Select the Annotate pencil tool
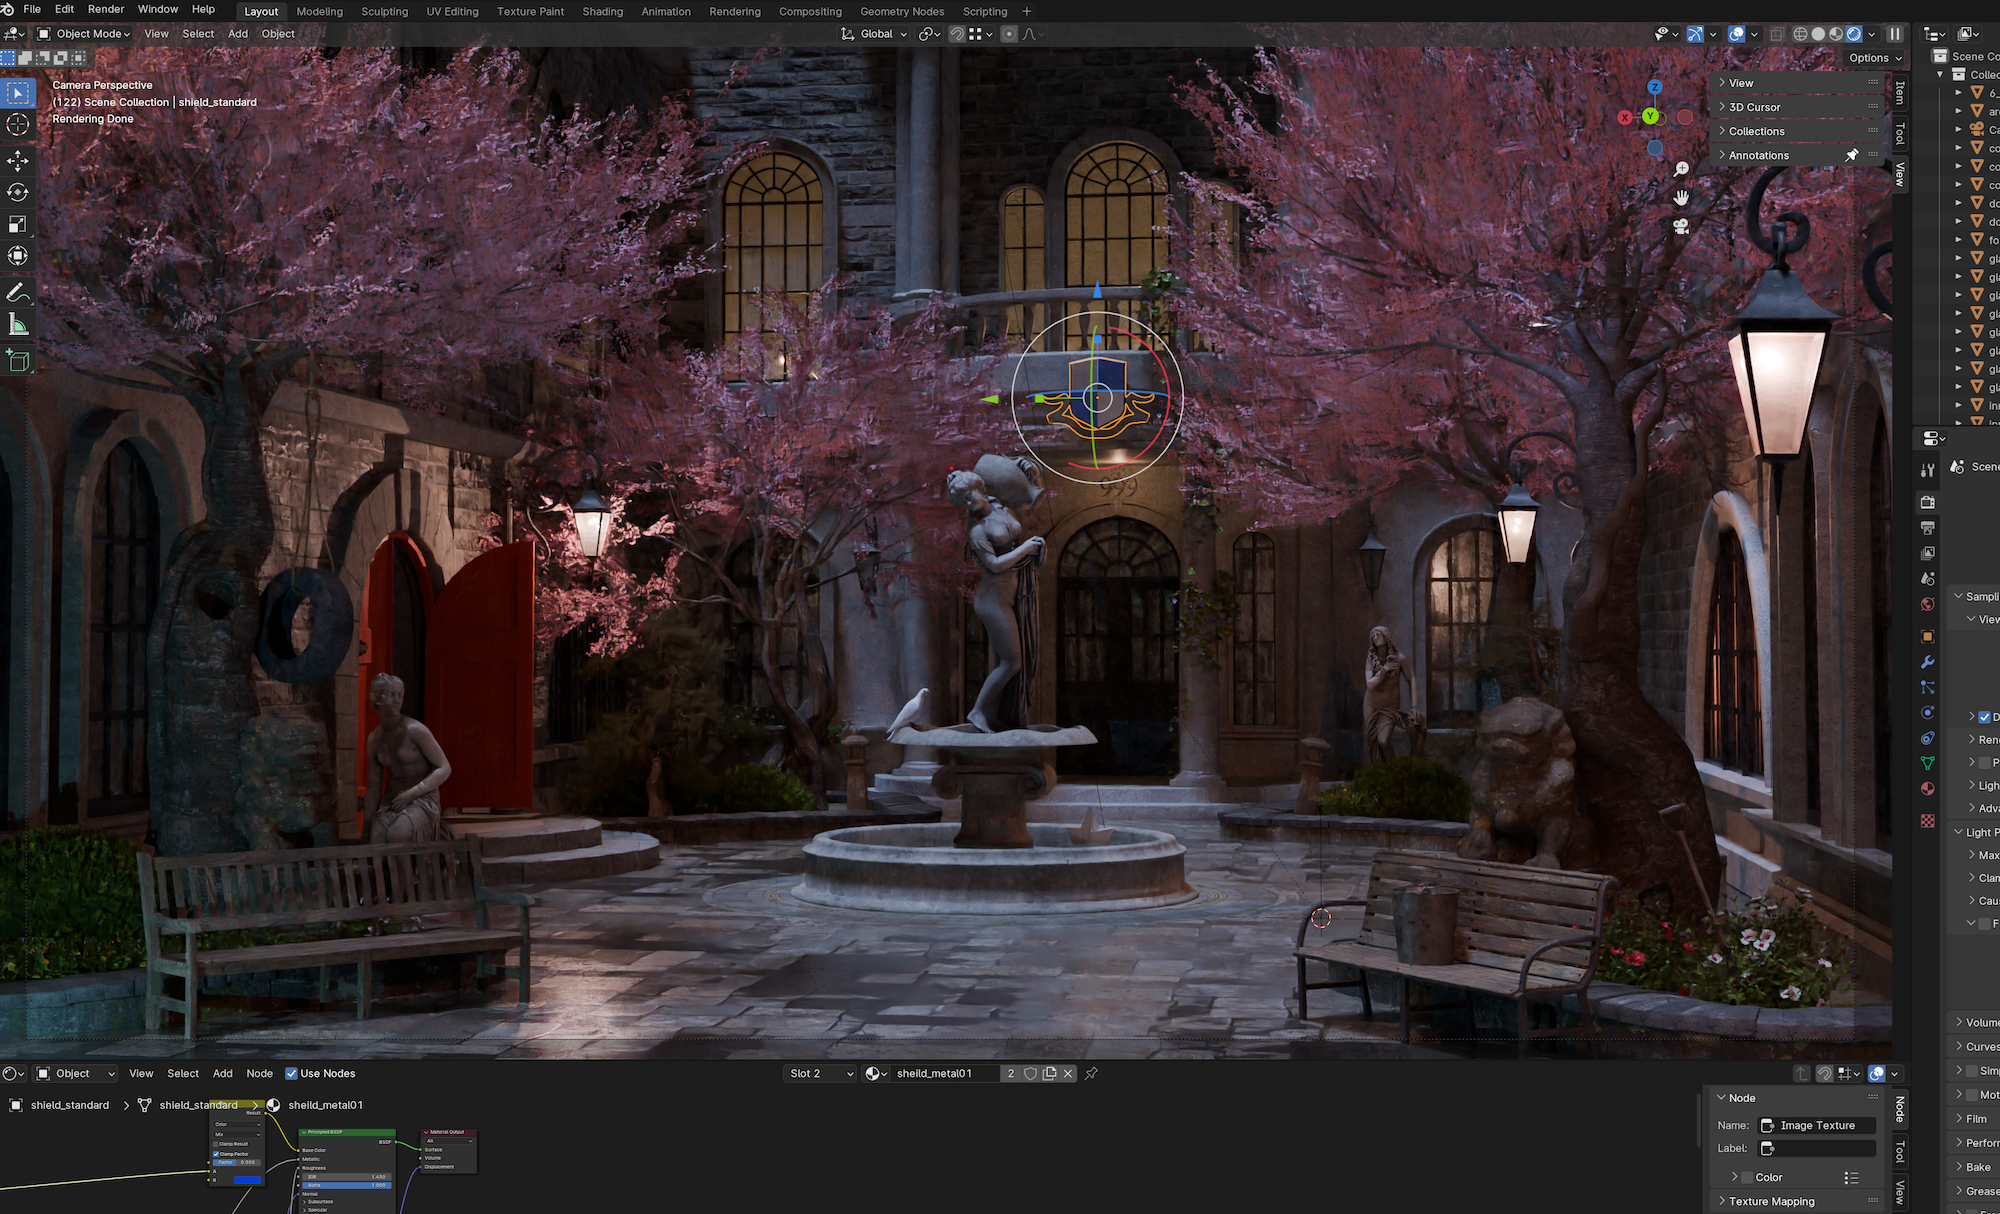Viewport: 2000px width, 1214px height. tap(18, 293)
